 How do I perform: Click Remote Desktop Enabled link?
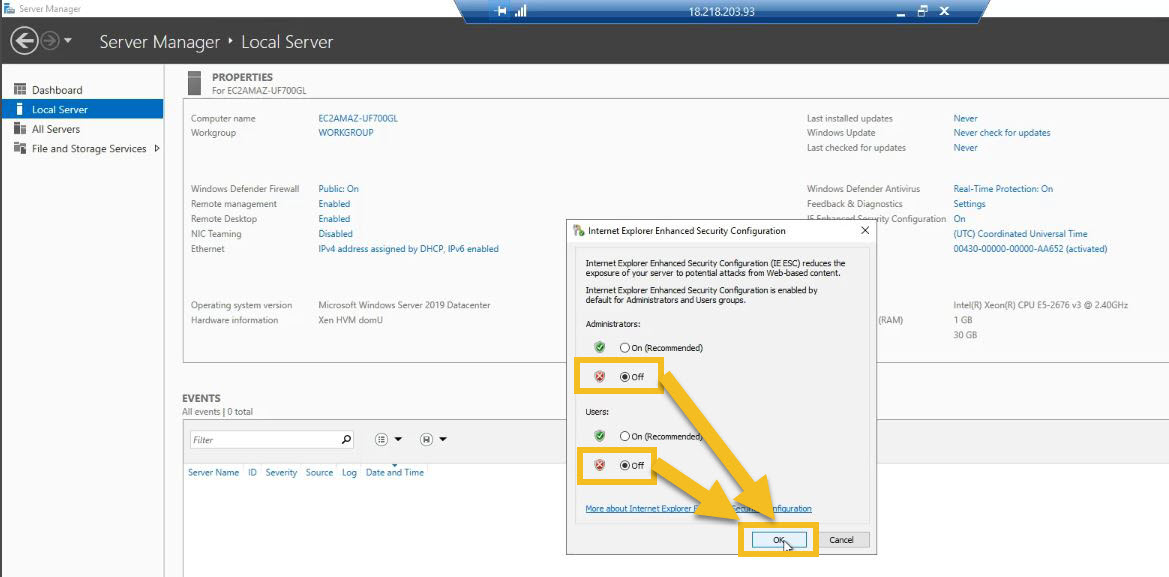click(334, 219)
